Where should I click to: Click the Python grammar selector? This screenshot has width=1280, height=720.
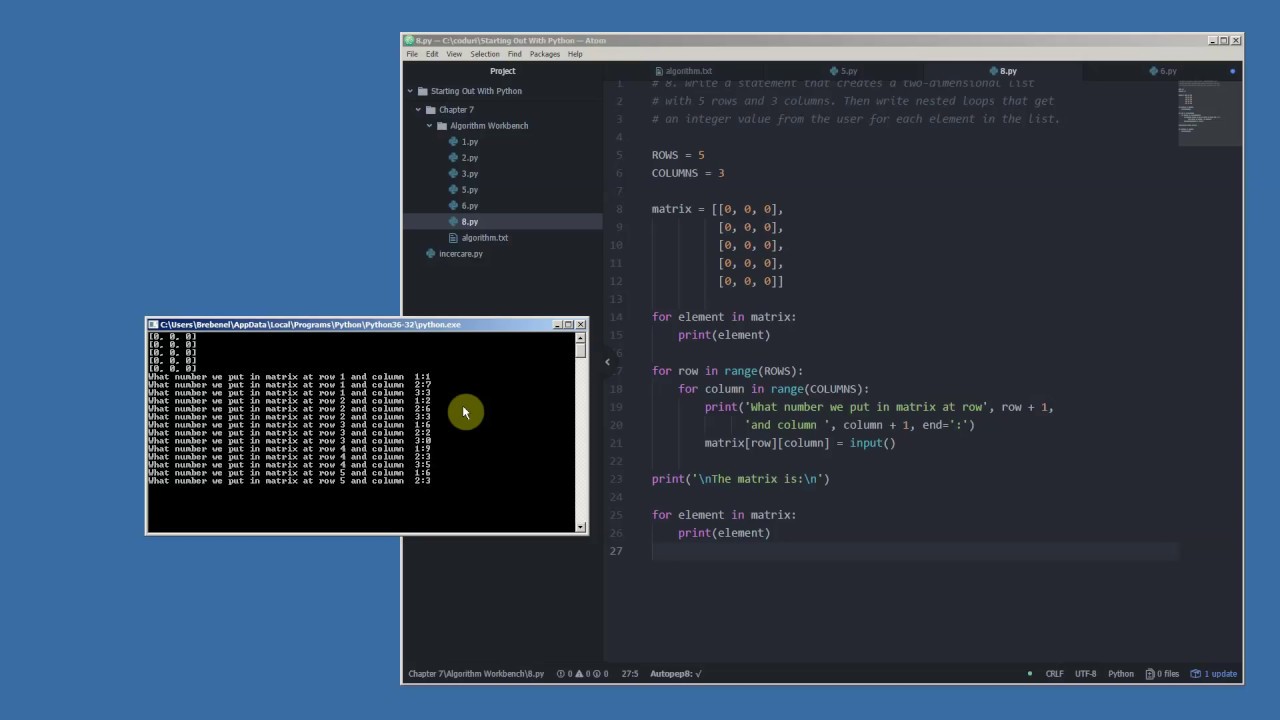[1121, 674]
